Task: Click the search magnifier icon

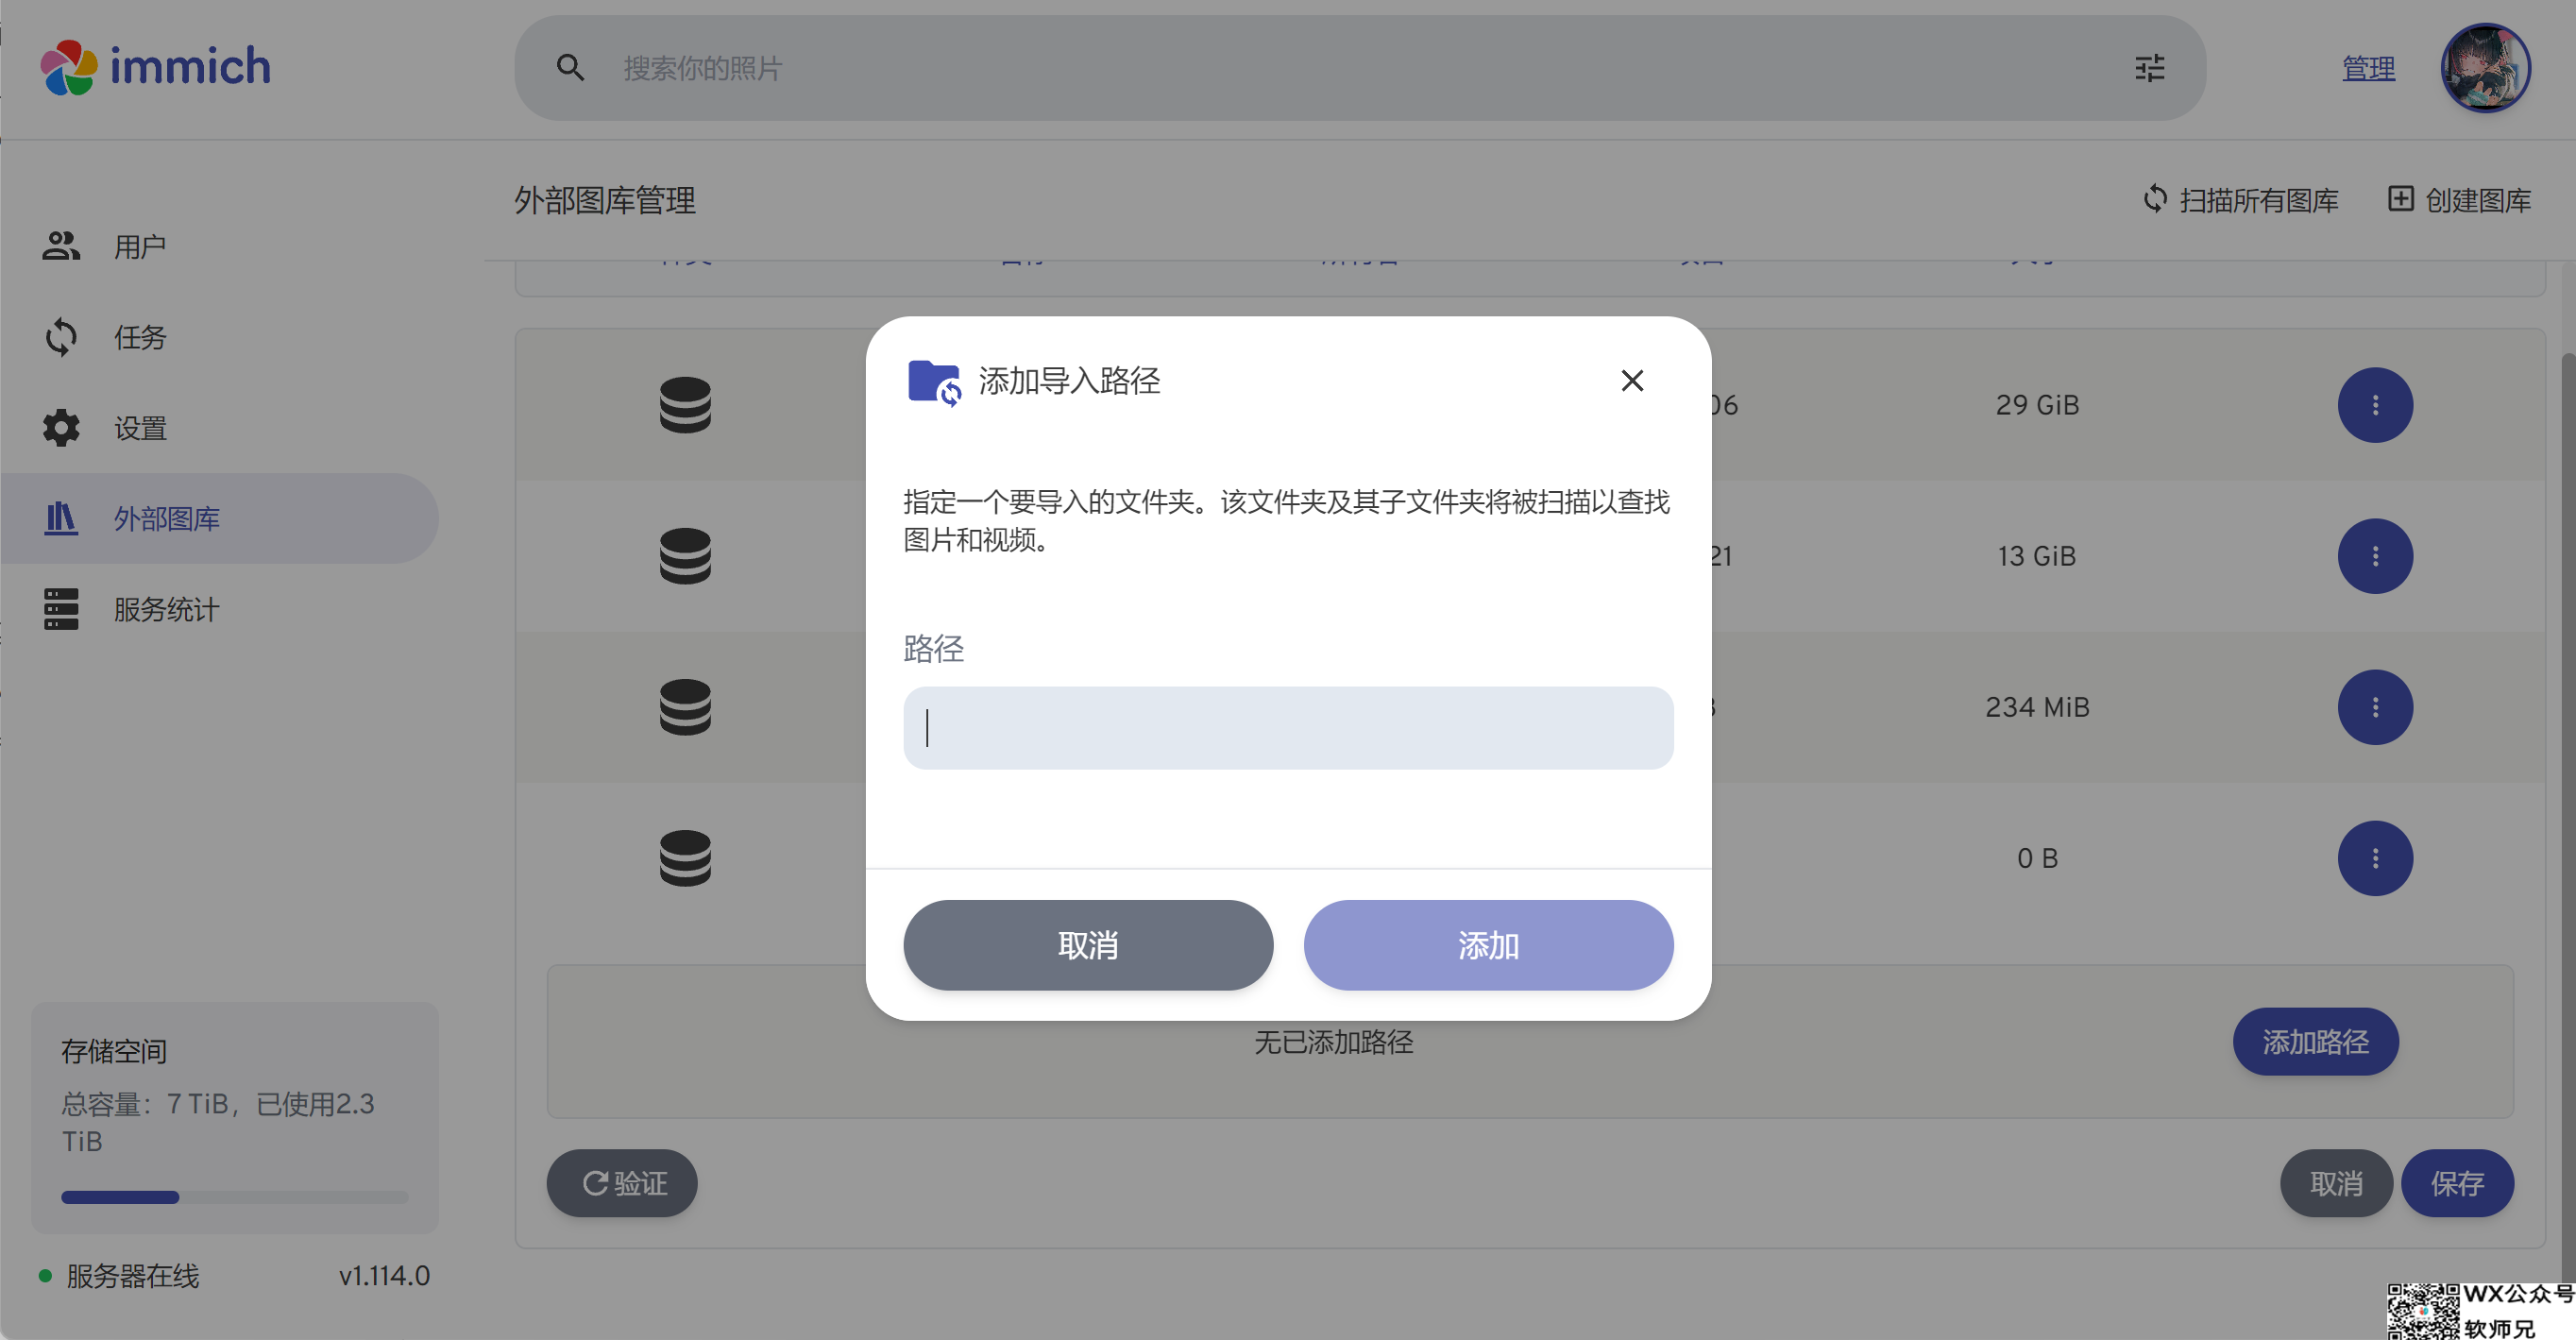Action: (x=570, y=68)
